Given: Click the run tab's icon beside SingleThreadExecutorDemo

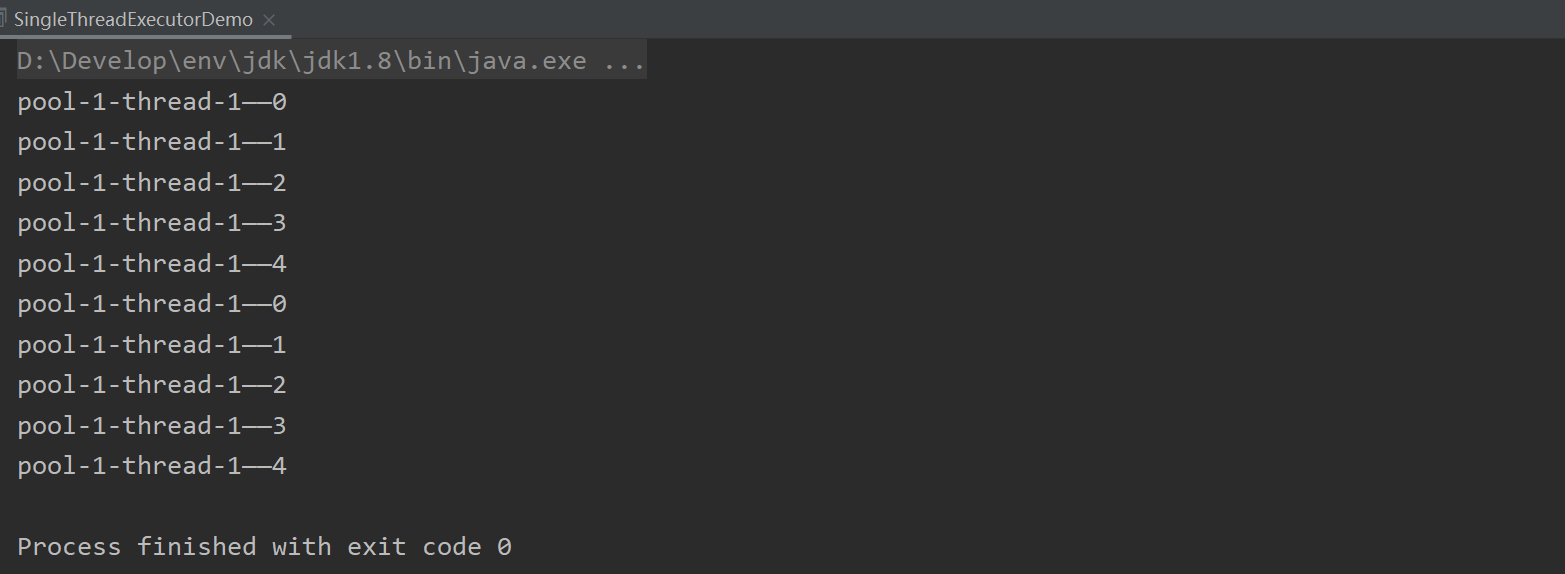Looking at the screenshot, I should pyautogui.click(x=3, y=20).
